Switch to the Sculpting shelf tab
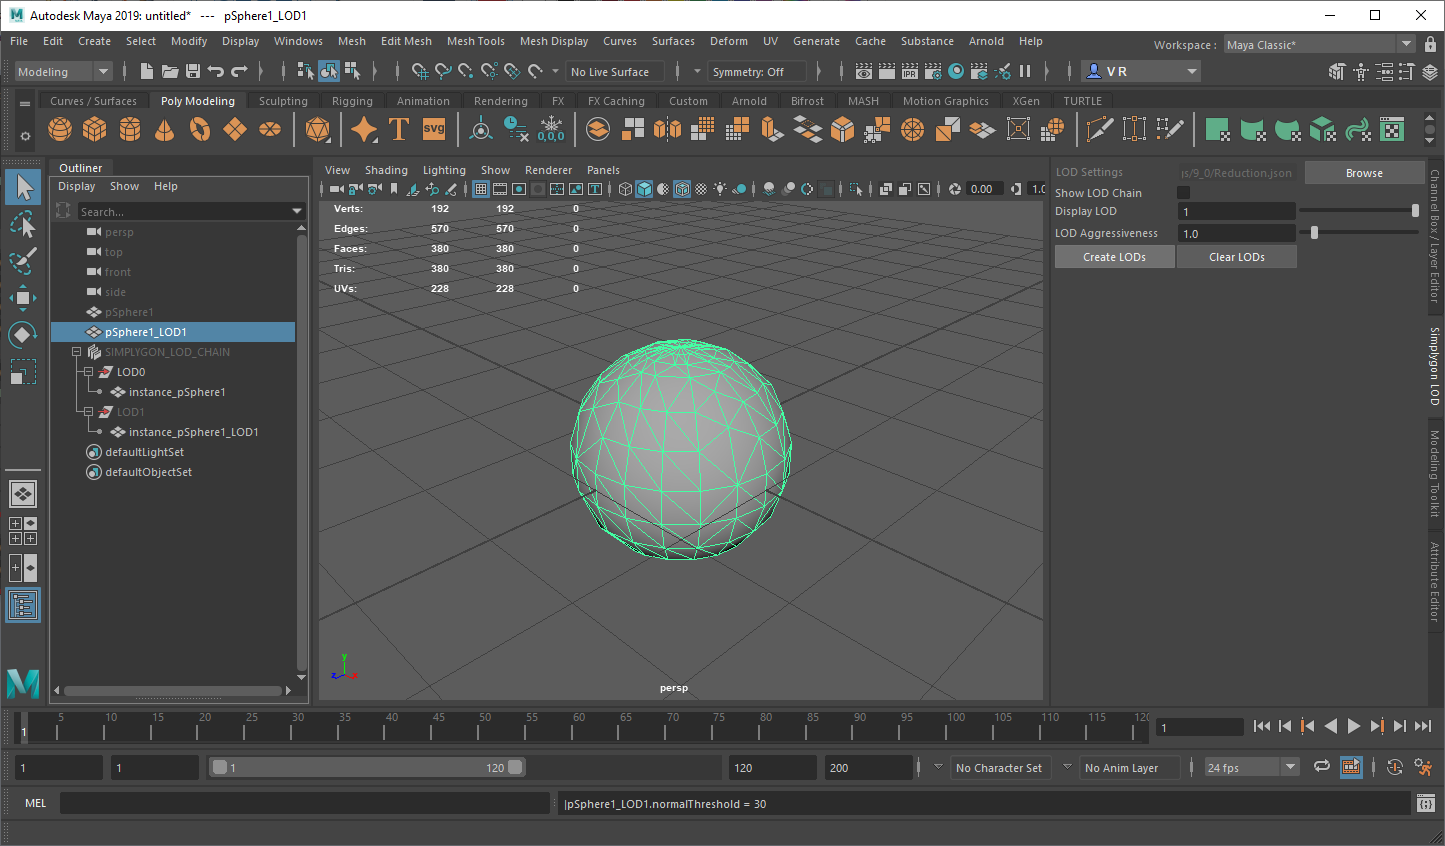This screenshot has width=1445, height=846. (x=283, y=101)
